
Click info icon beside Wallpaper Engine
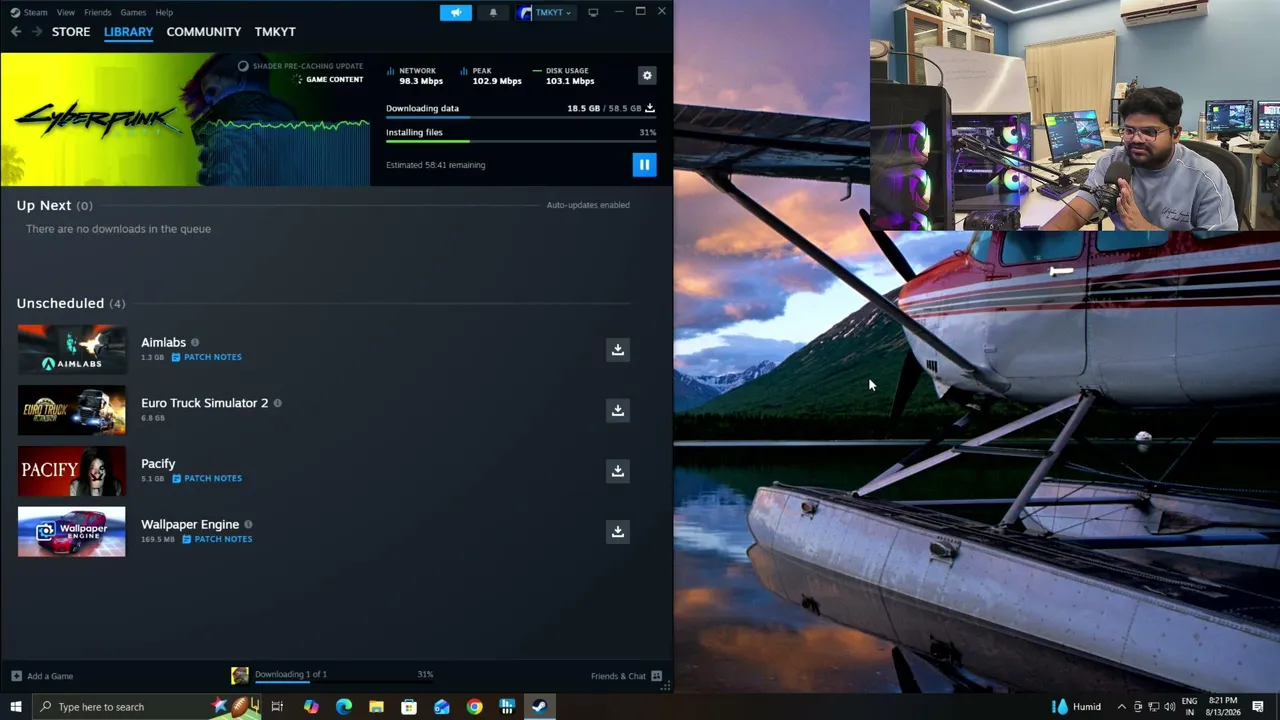[x=248, y=524]
